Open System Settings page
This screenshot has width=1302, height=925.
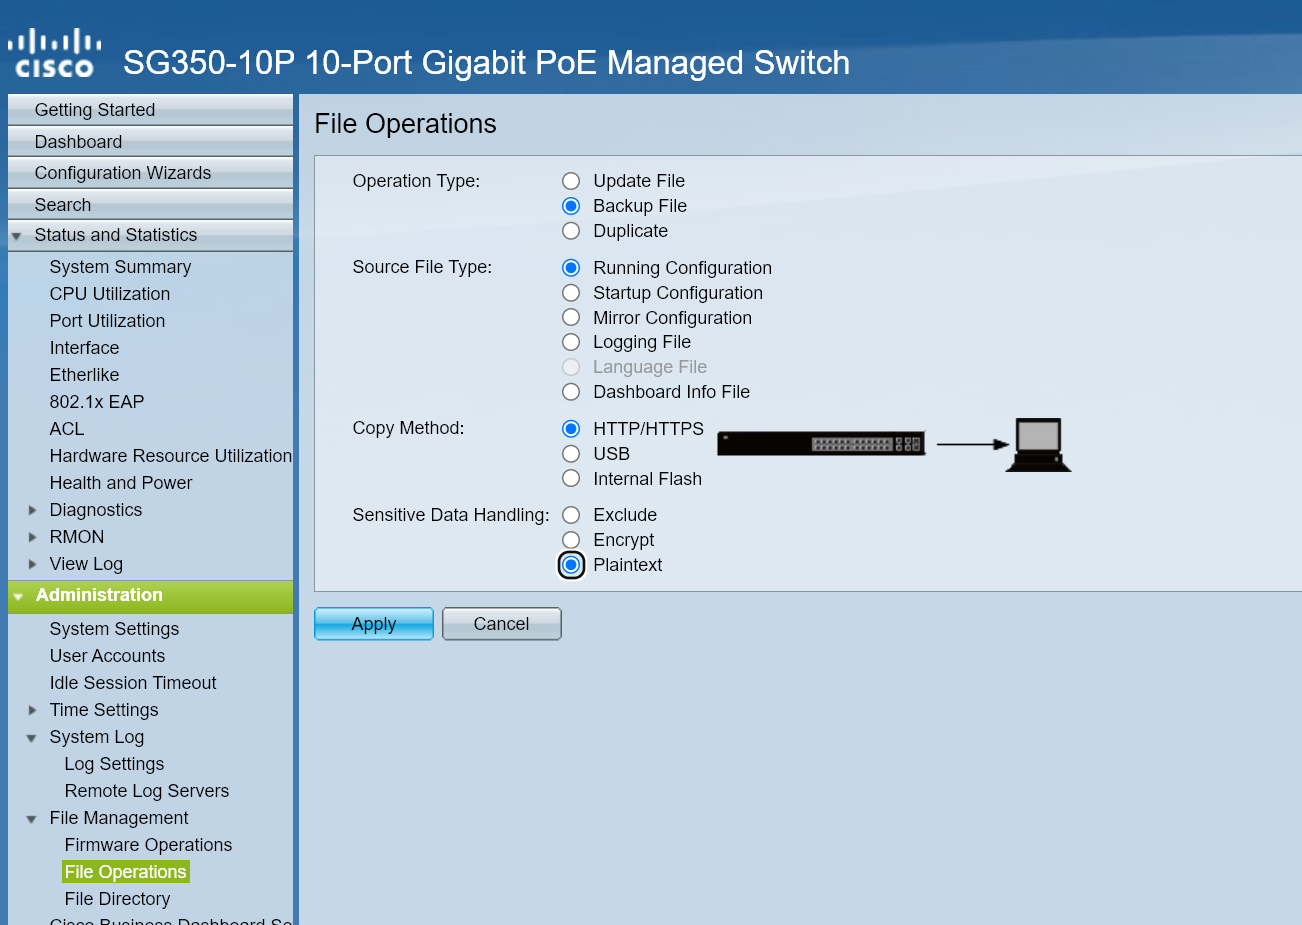114,629
